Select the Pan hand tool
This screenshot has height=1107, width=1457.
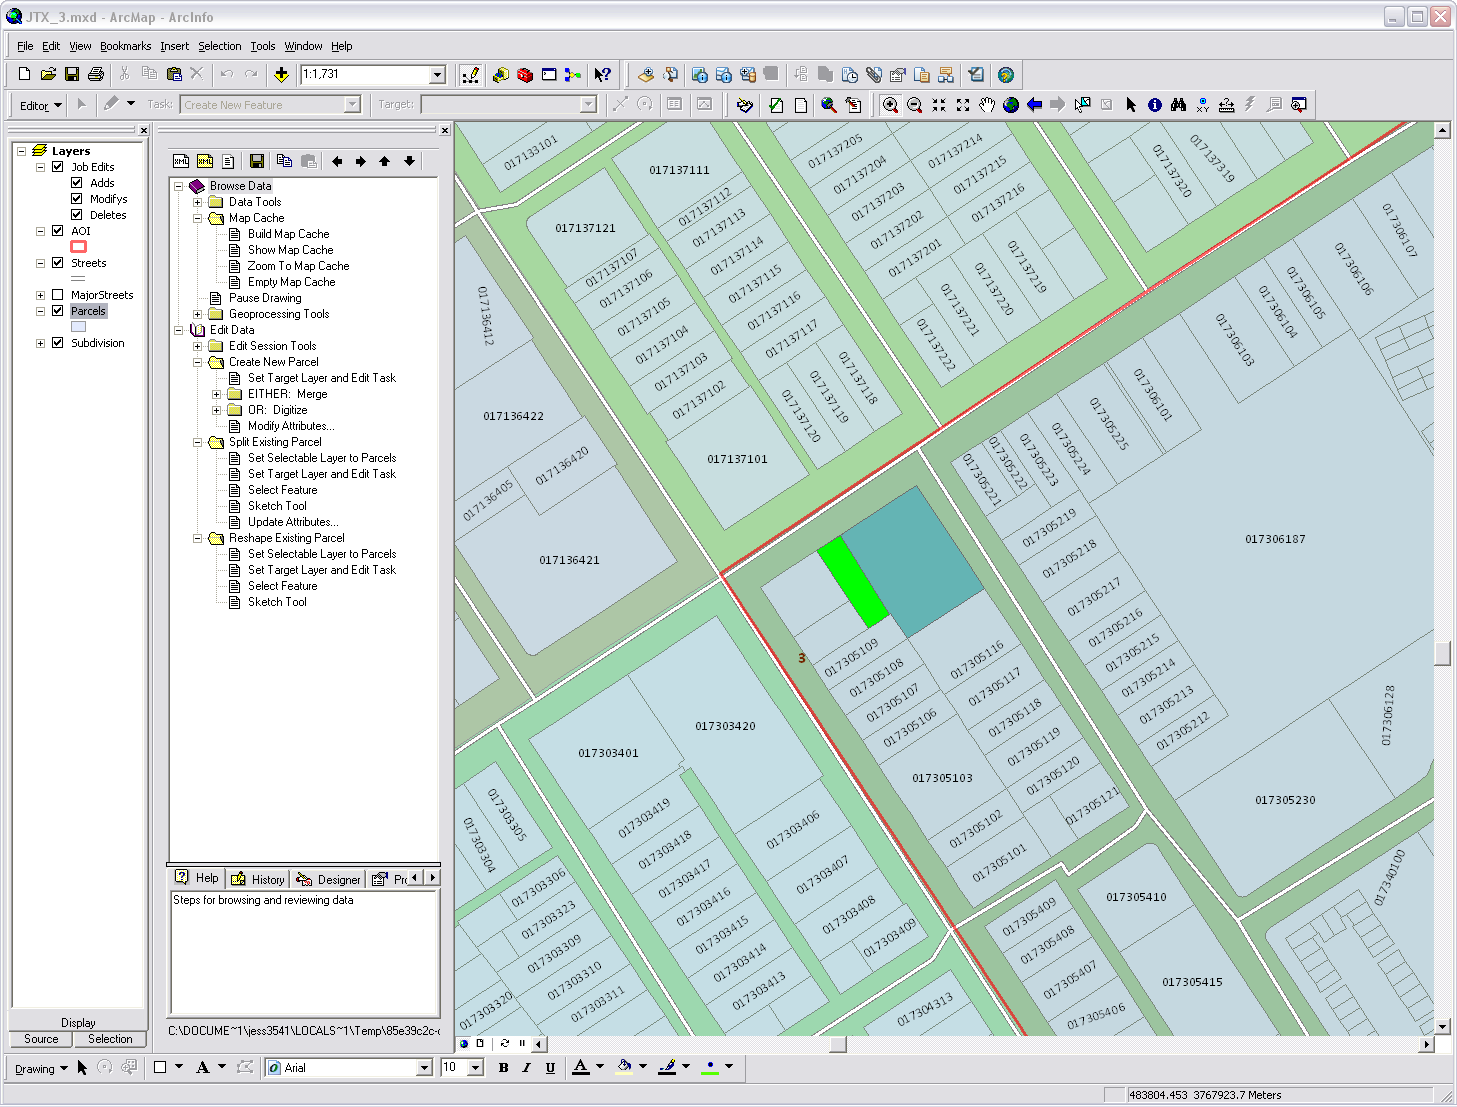click(x=986, y=104)
